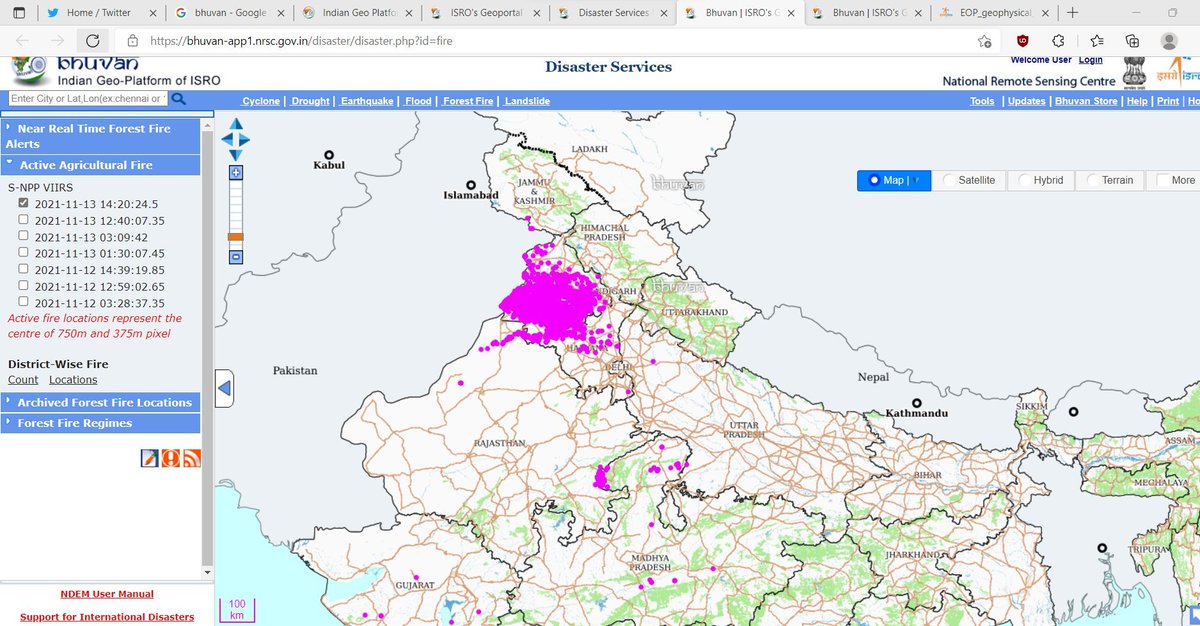Enable the 2021-11-12 12:59:02.65 layer
This screenshot has height=626, width=1200.
(x=24, y=286)
